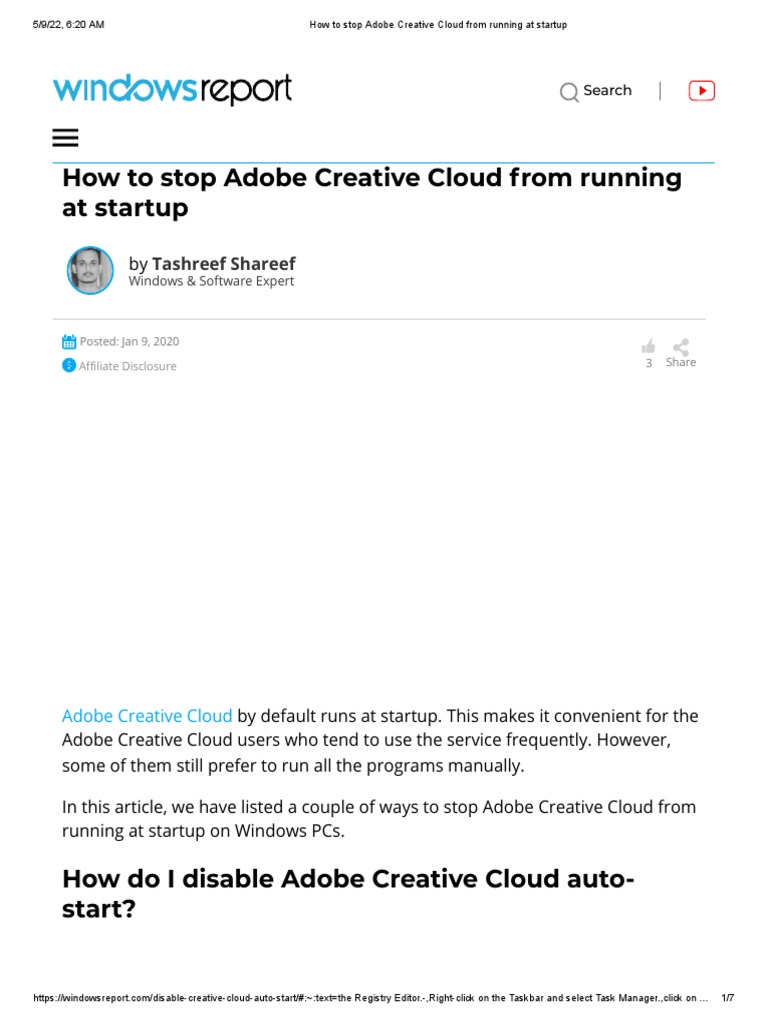Click the Windows & Software Expert subtitle
Screen dimensions: 768x1024
pyautogui.click(x=211, y=281)
